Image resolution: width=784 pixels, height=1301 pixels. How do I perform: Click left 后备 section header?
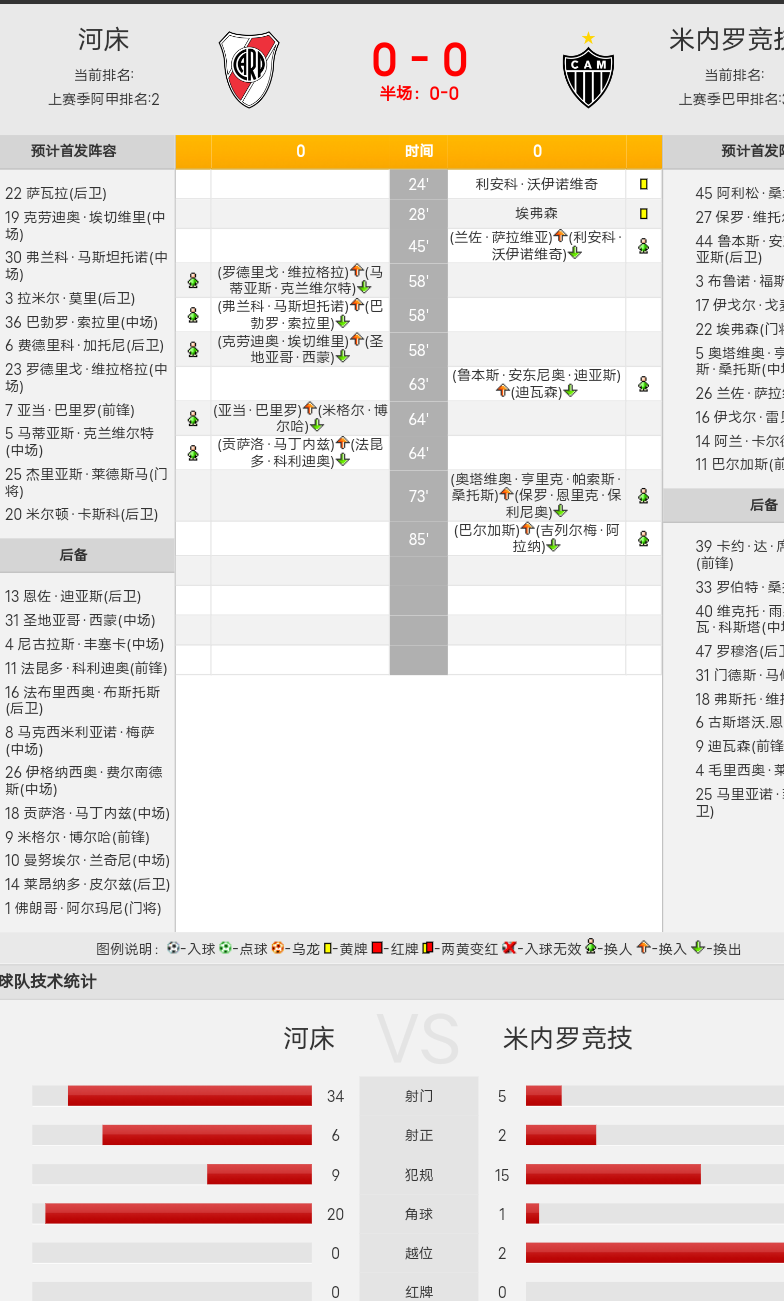click(87, 555)
